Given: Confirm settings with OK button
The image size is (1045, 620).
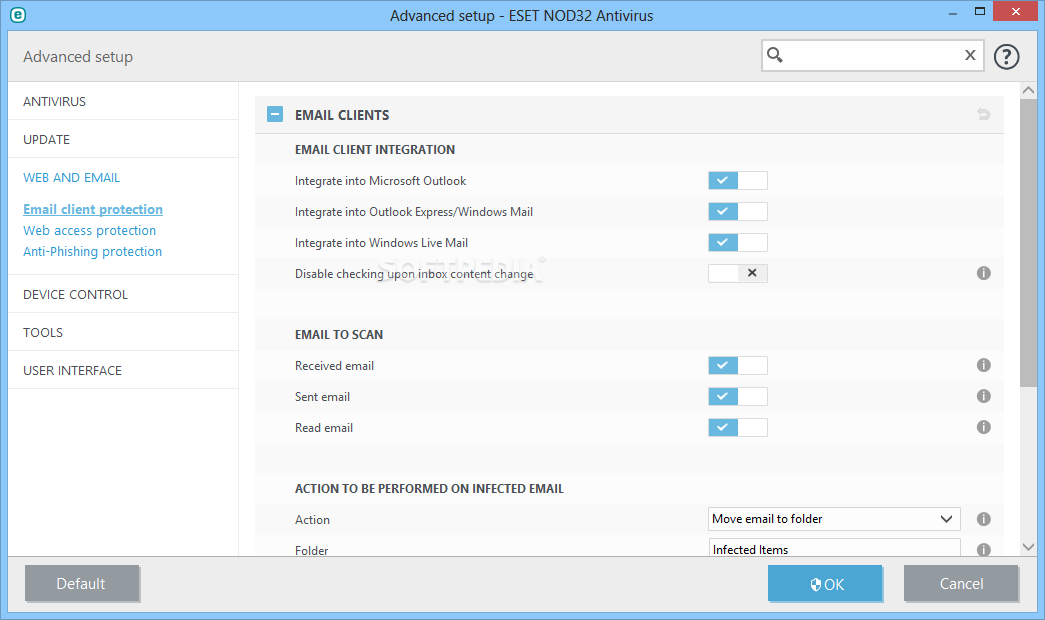Looking at the screenshot, I should click(825, 584).
